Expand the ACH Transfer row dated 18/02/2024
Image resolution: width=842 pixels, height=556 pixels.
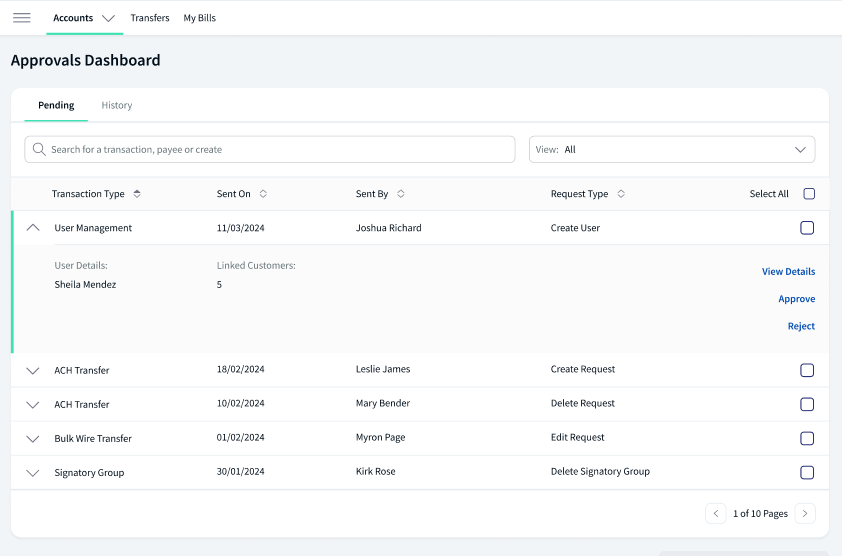point(33,371)
